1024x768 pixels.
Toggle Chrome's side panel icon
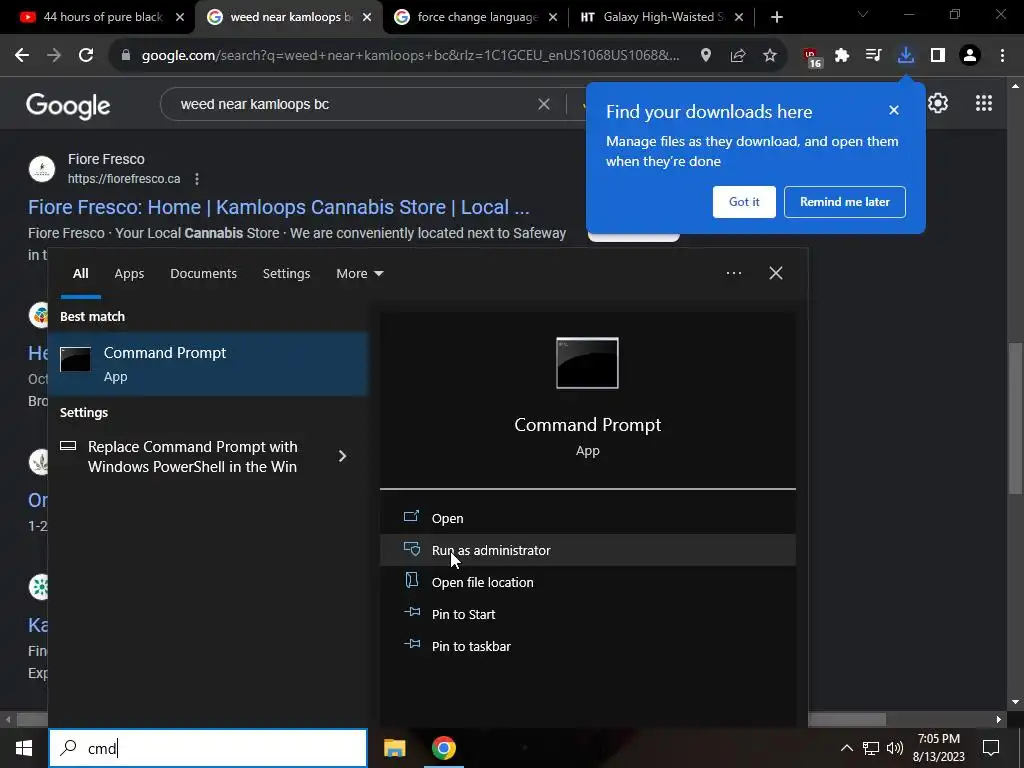pos(938,56)
